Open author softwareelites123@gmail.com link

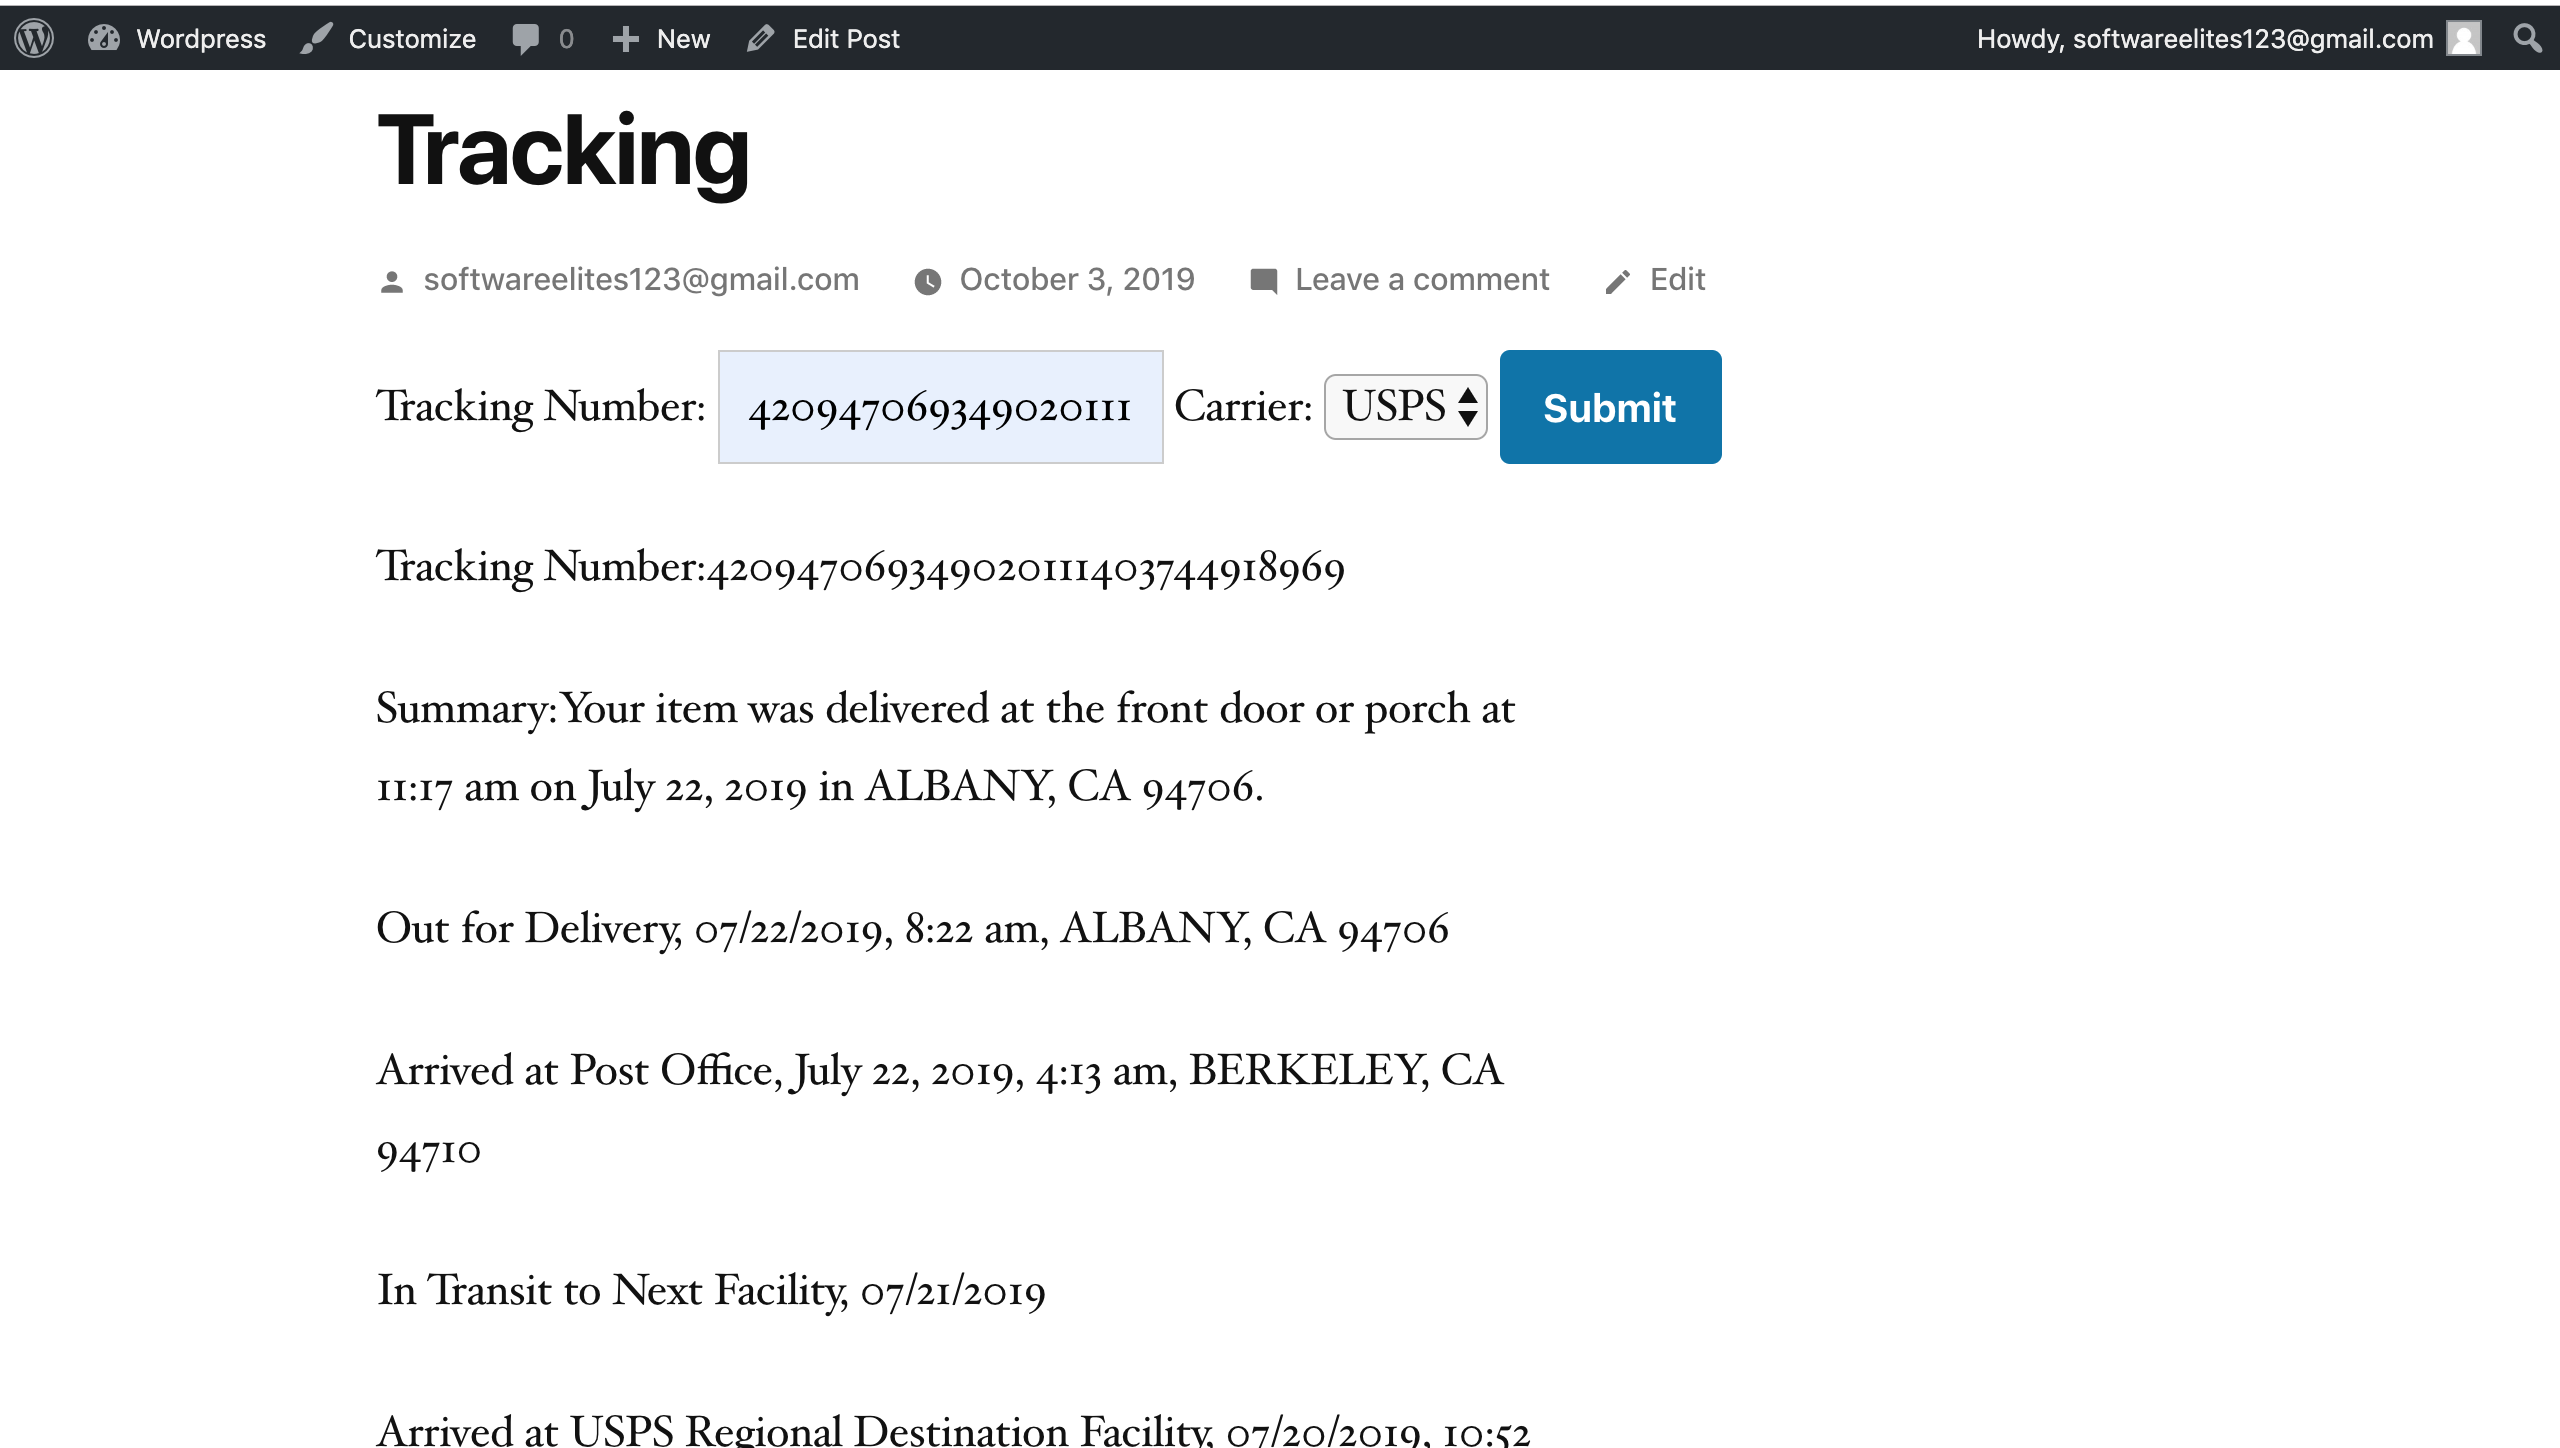tap(641, 279)
